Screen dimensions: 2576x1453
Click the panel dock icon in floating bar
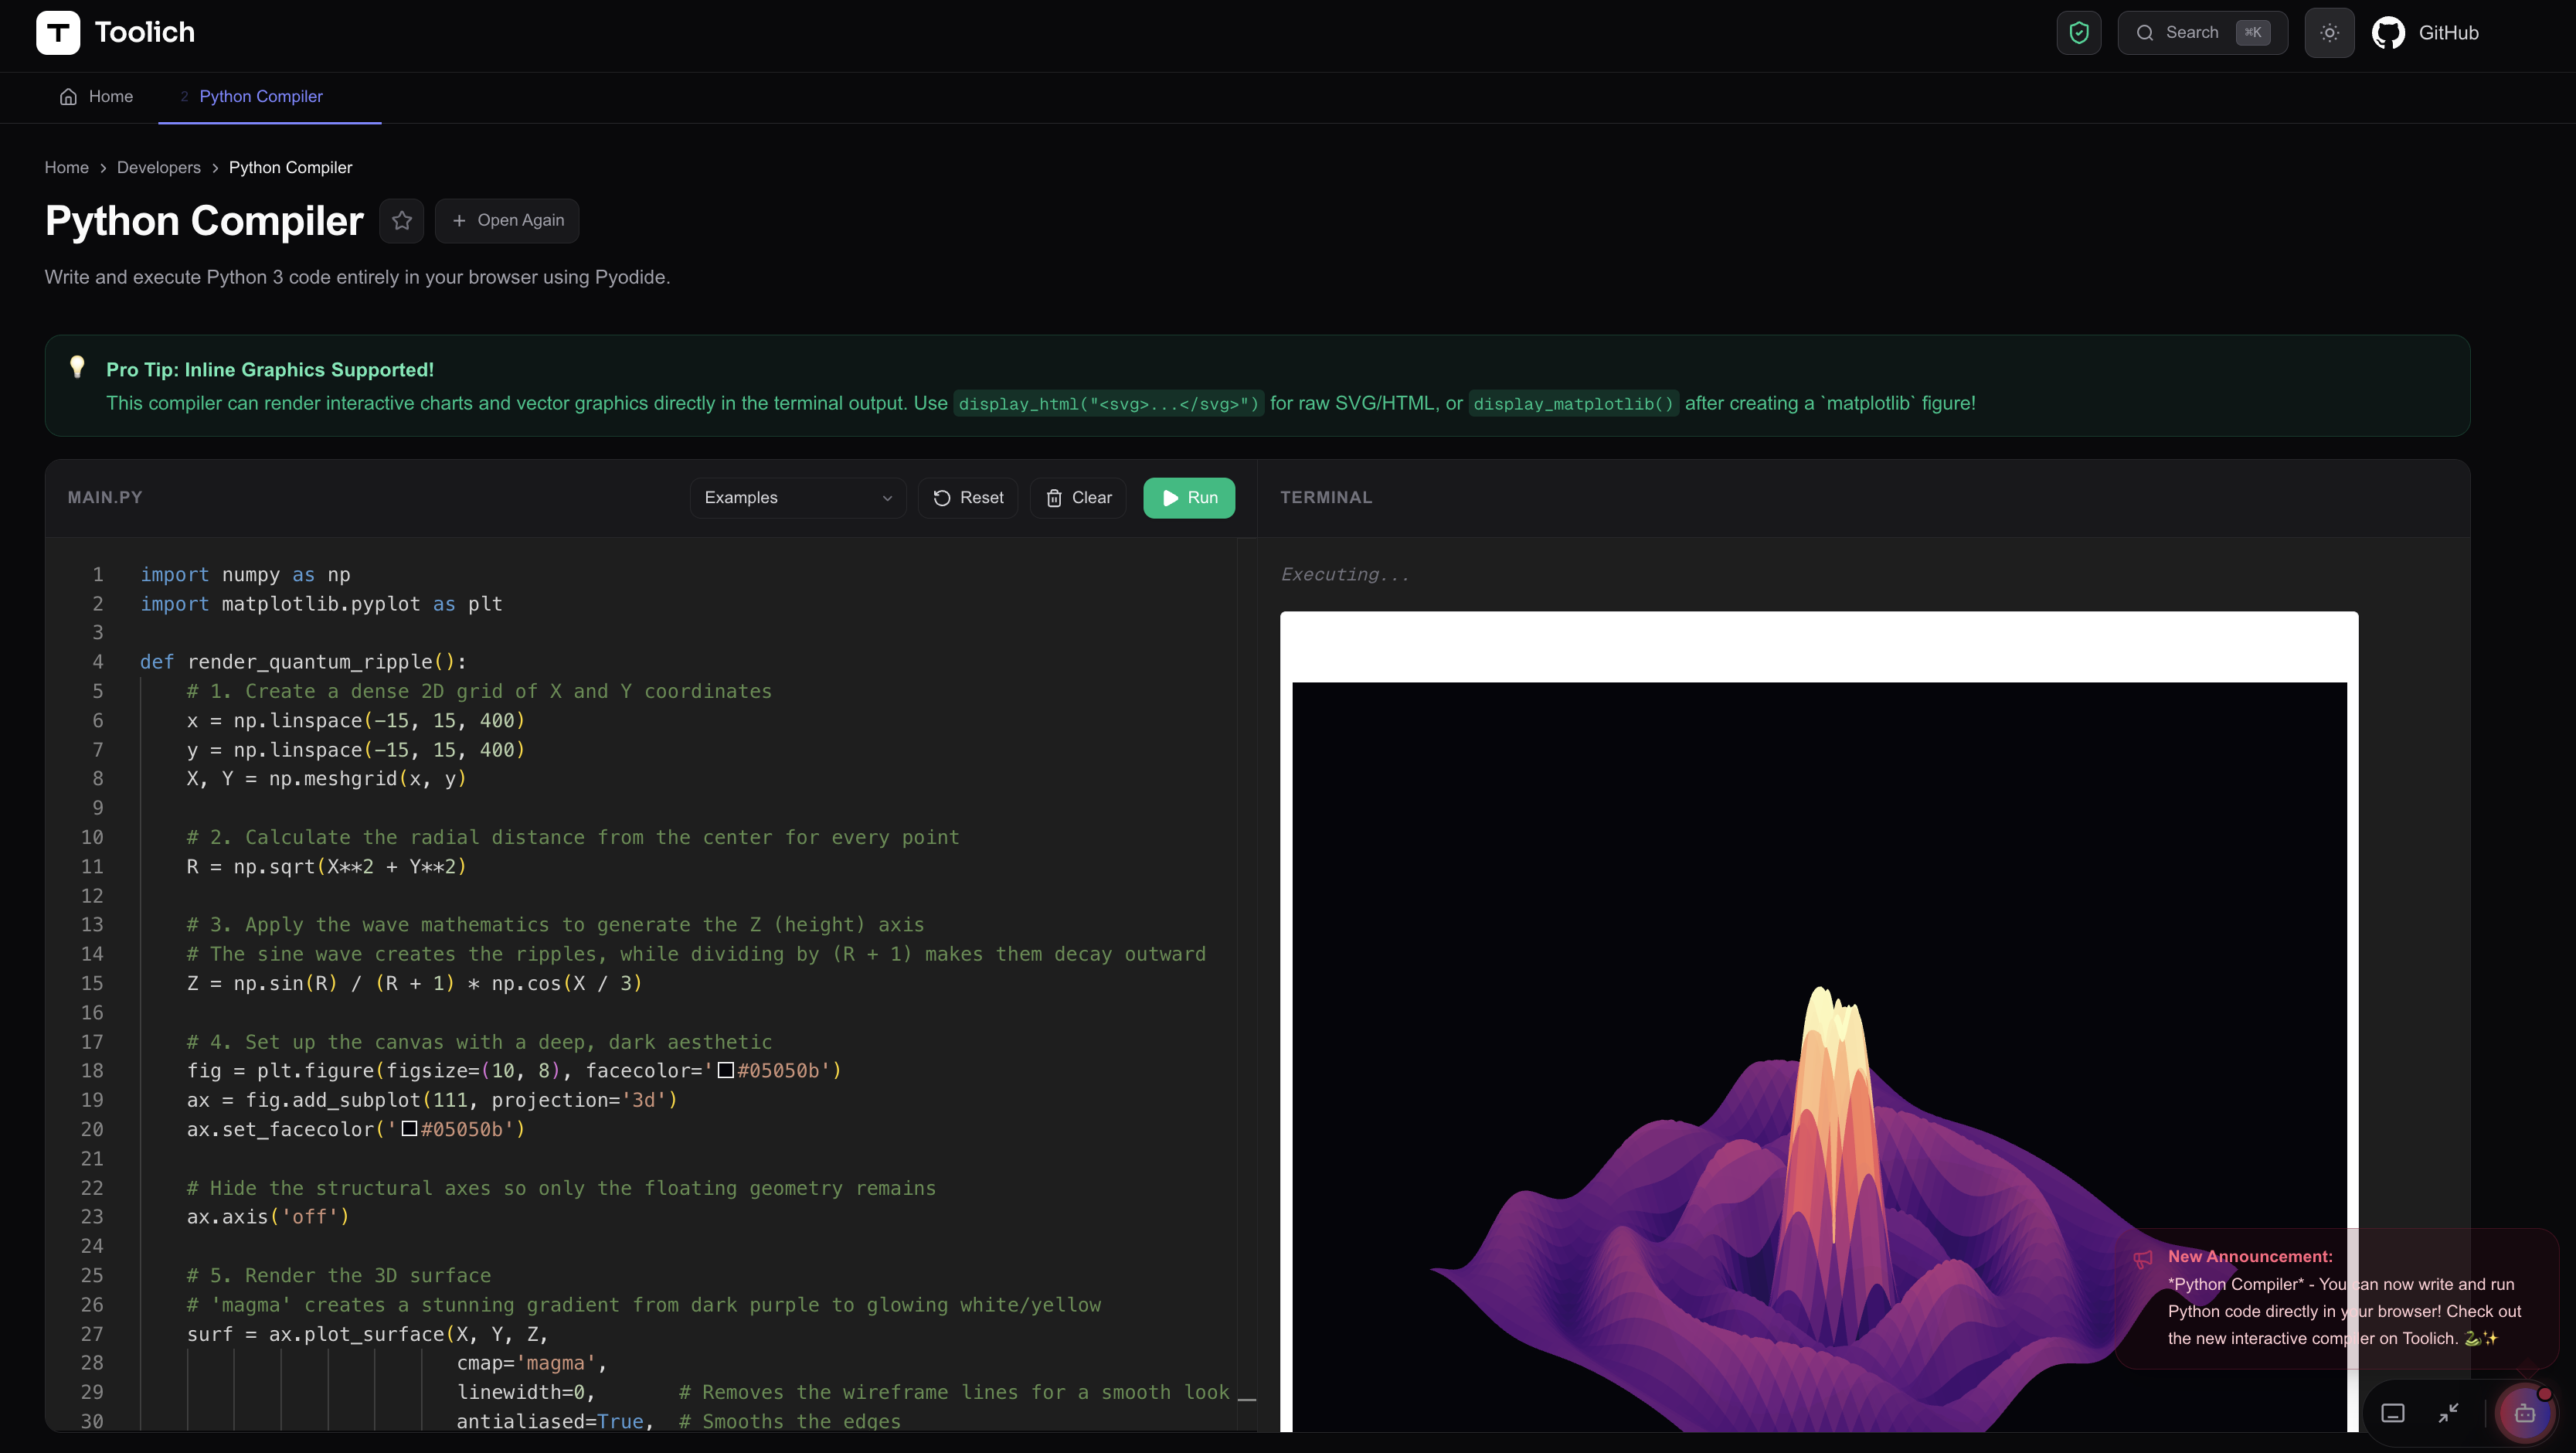(x=2392, y=1413)
